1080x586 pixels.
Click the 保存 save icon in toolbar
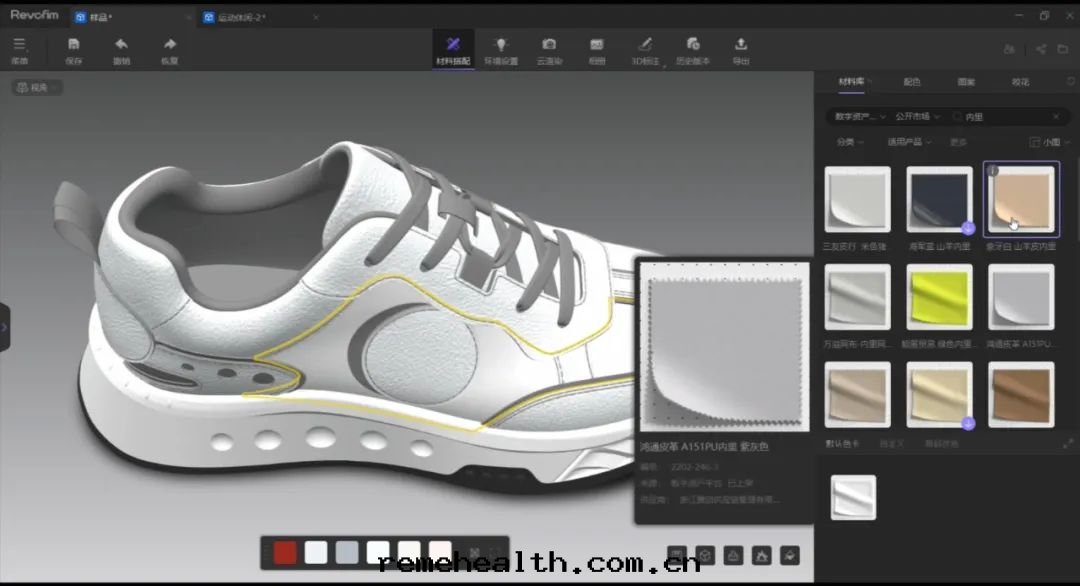point(73,45)
